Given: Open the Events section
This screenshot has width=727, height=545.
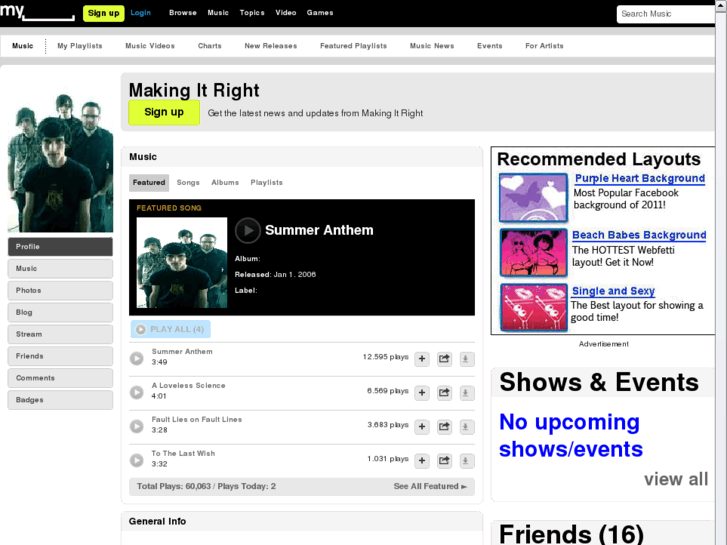Looking at the screenshot, I should 490,46.
